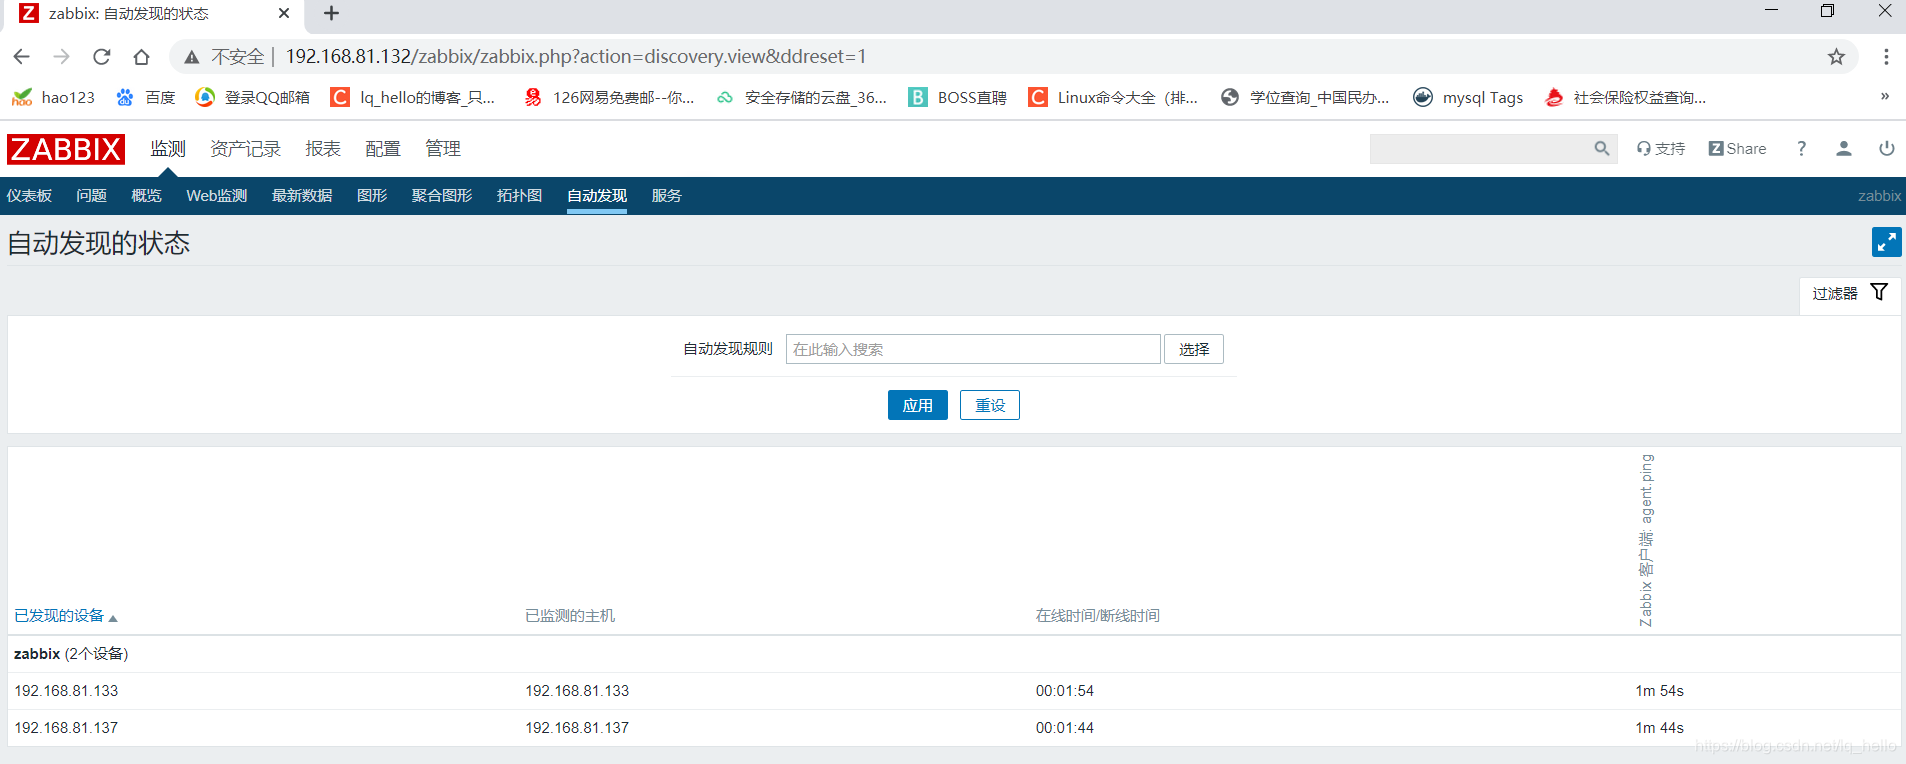Image resolution: width=1906 pixels, height=764 pixels.
Task: Click uptime value 00:01:54
Action: (x=1065, y=691)
